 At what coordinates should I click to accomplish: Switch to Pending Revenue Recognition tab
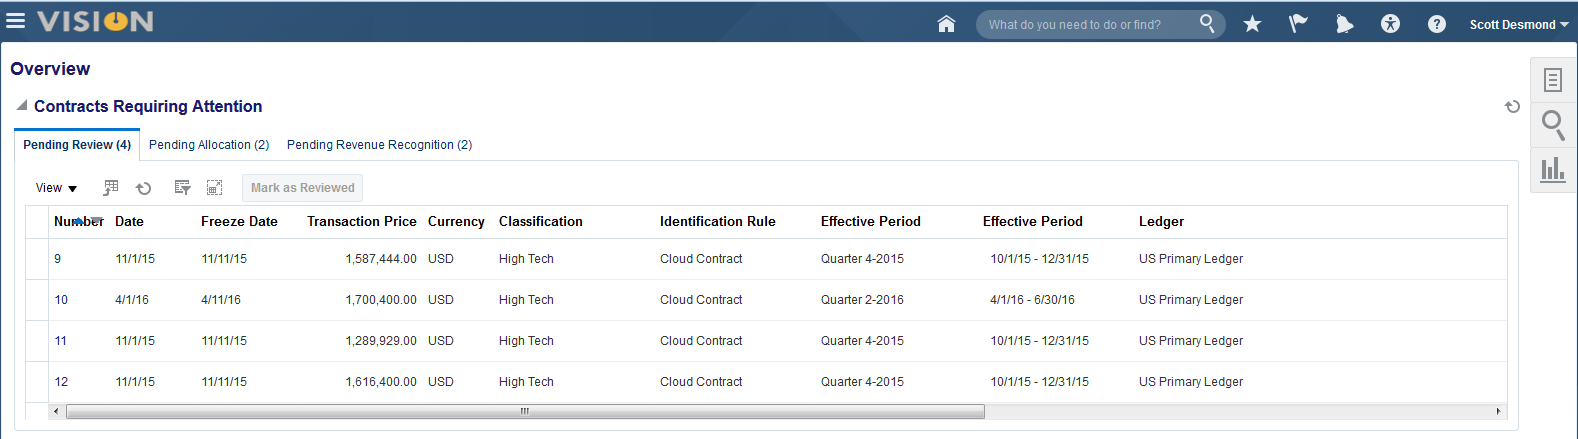coord(379,145)
